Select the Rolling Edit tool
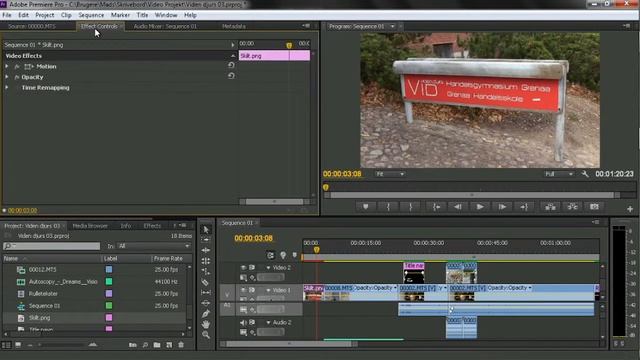 coord(206,261)
